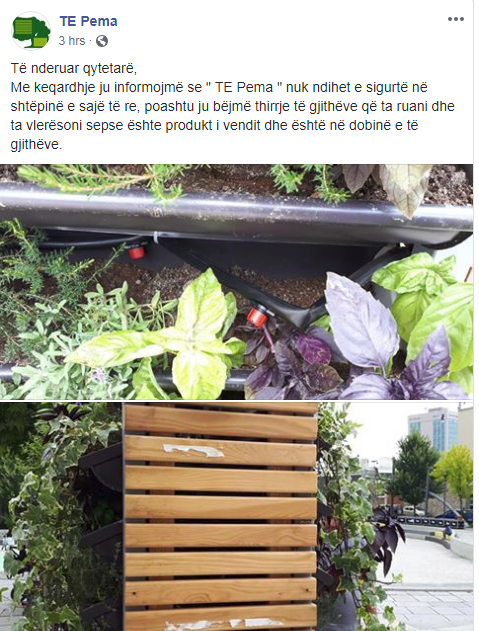Open the post's 3 hrs timestamp link
This screenshot has height=631, width=479.
pos(72,41)
